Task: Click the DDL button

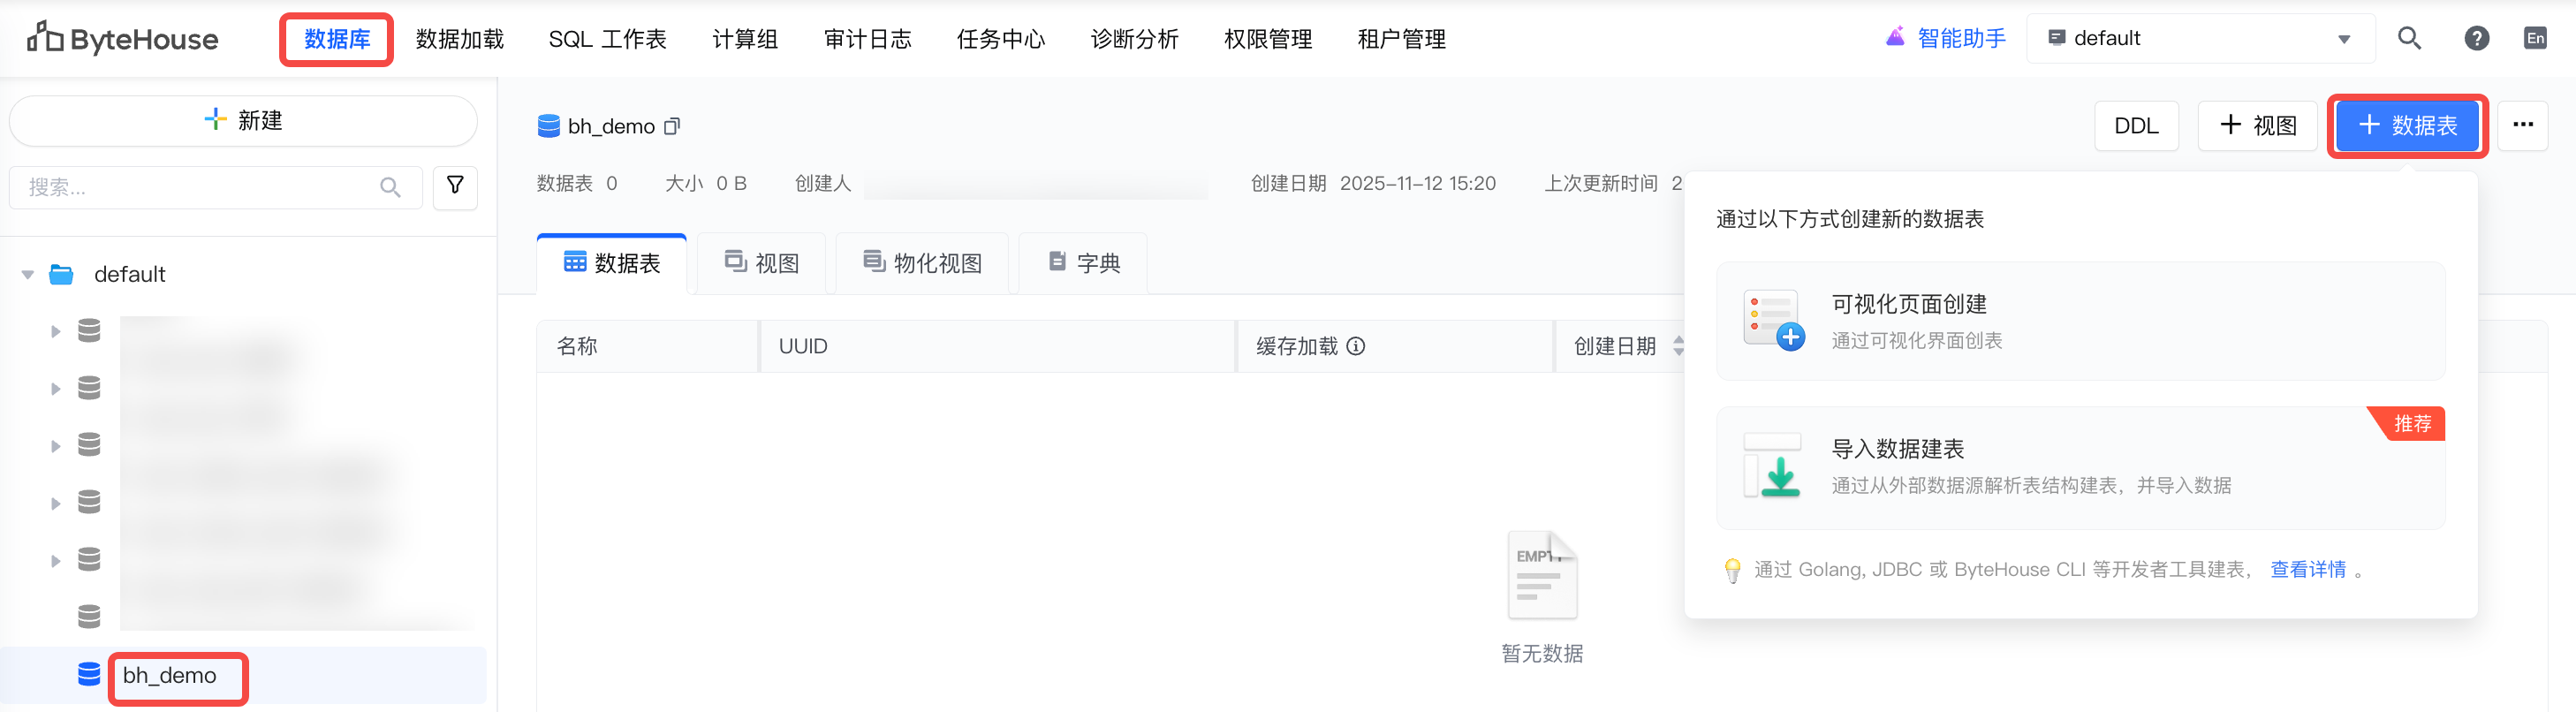Action: [x=2136, y=126]
